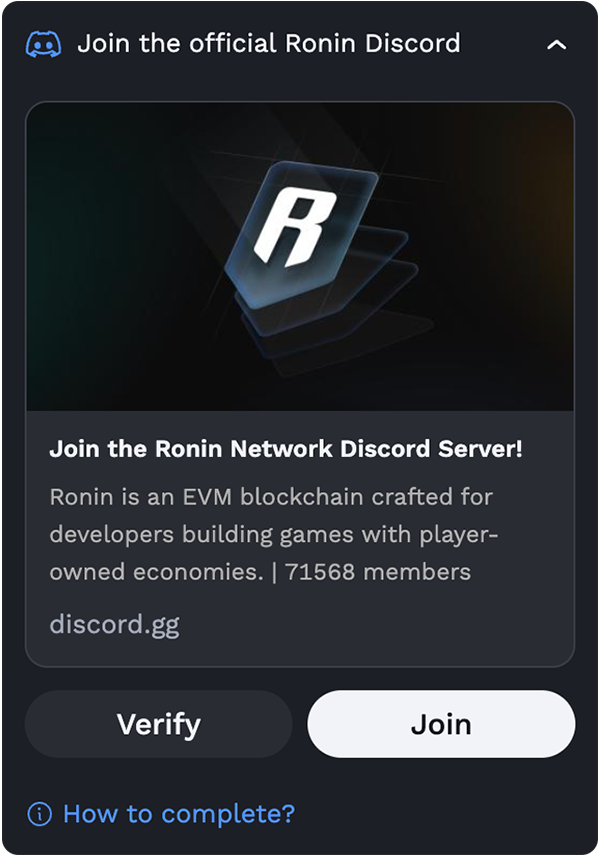Click the 71568 members description text

378,572
